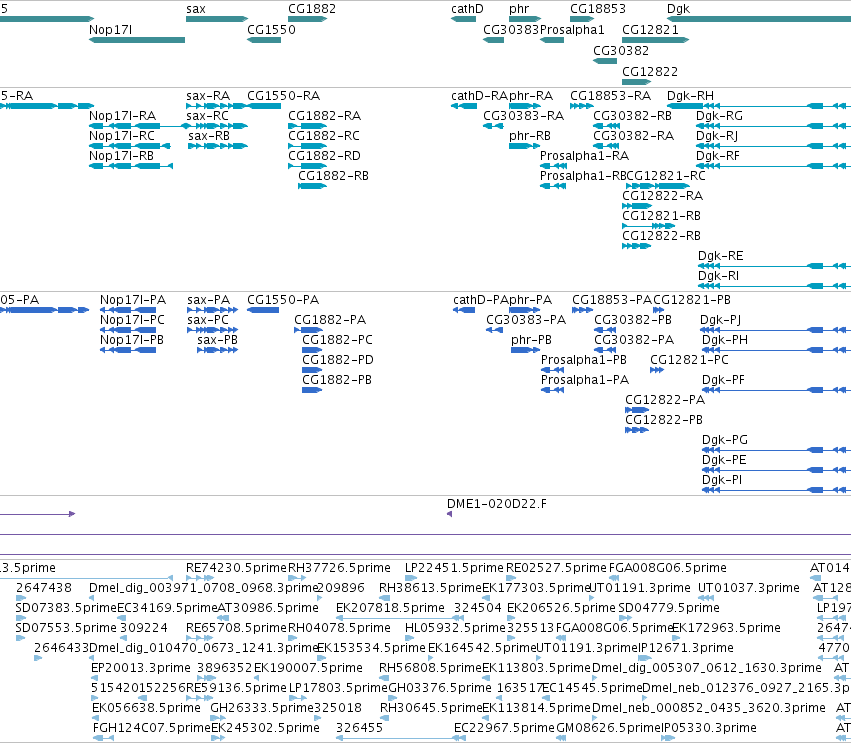The height and width of the screenshot is (743, 851).
Task: Click the GH26333.5prime EST label
Action: pos(262,707)
